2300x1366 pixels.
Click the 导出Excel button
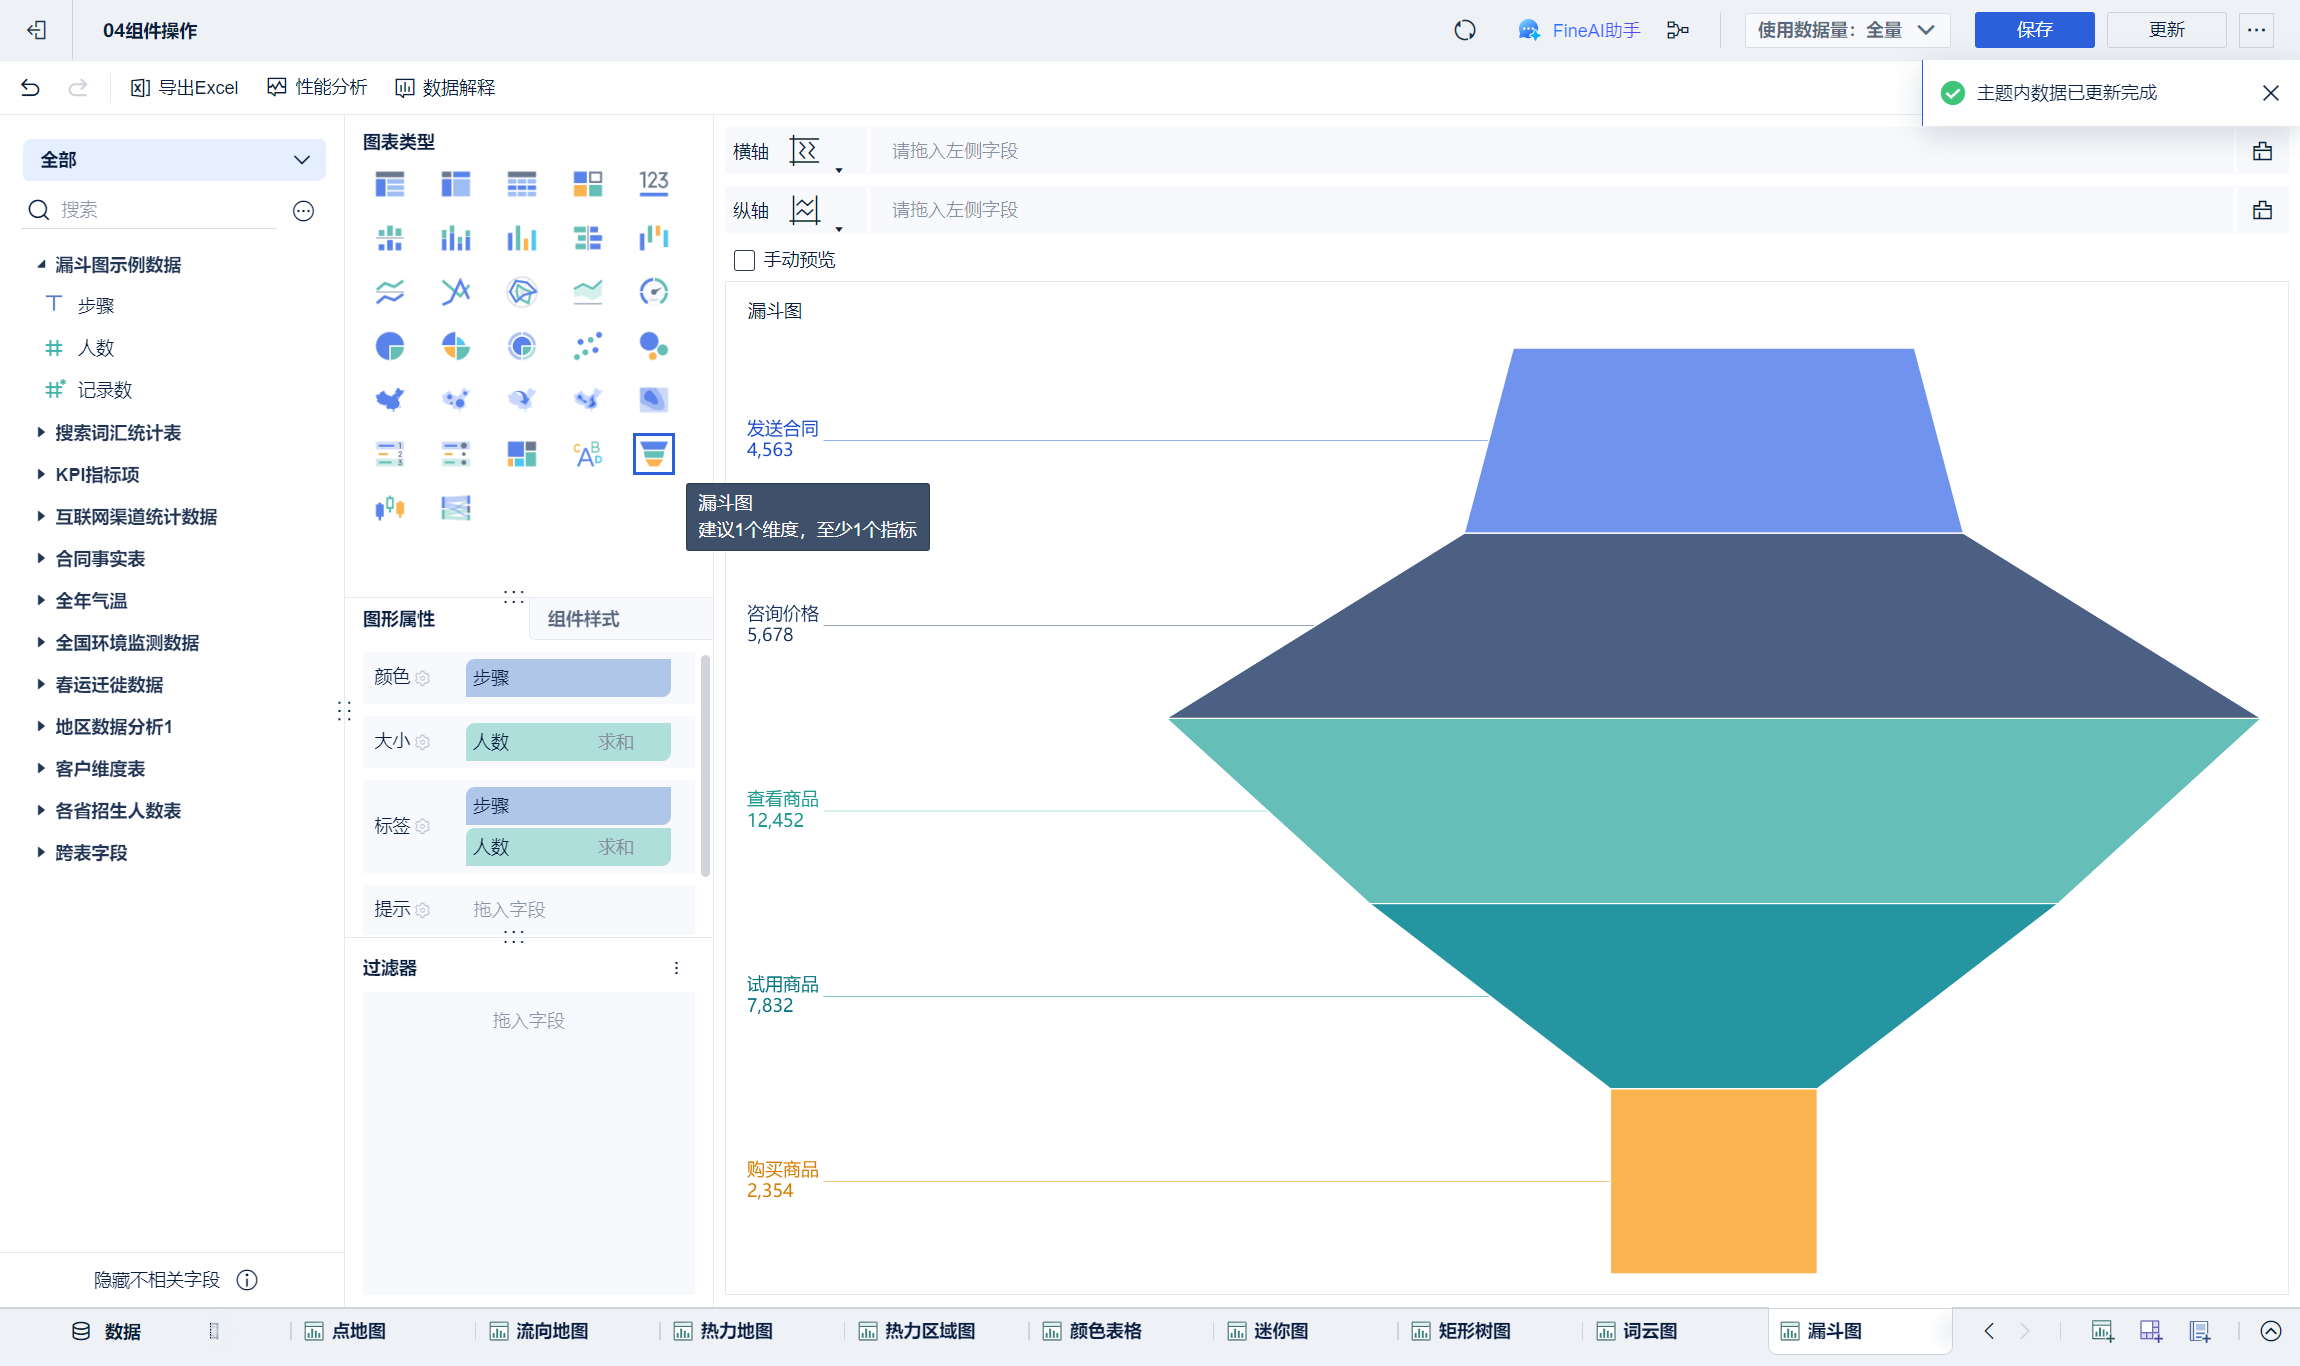[185, 88]
